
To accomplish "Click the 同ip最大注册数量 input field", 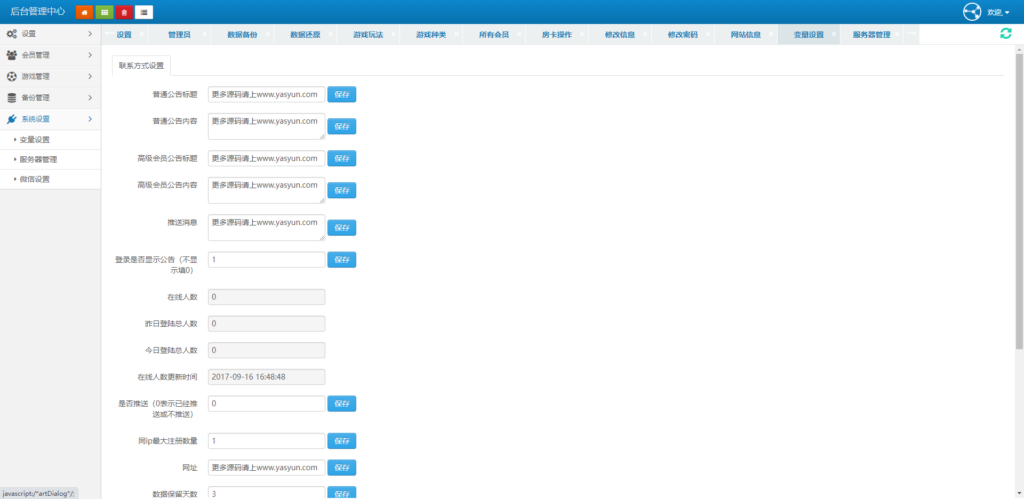I will click(266, 441).
